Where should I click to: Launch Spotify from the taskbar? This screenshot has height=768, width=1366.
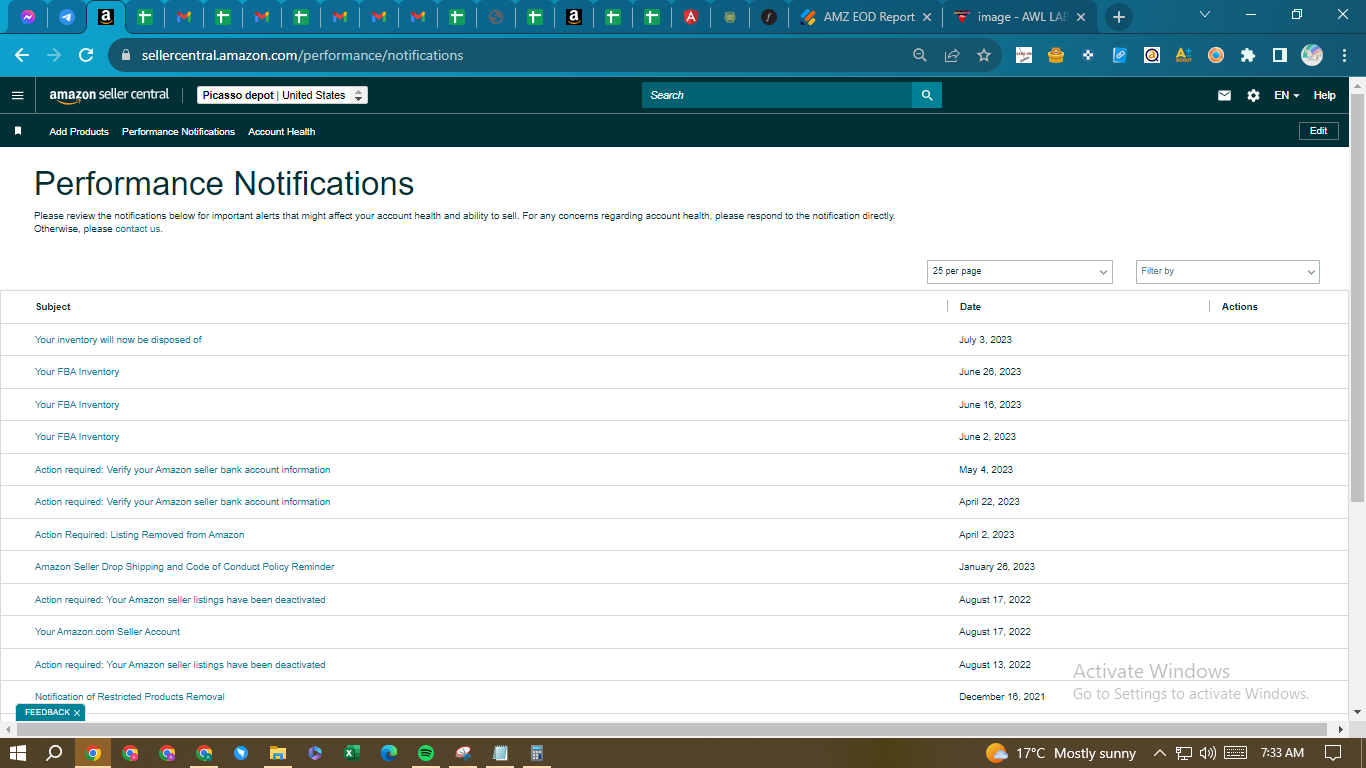[426, 753]
